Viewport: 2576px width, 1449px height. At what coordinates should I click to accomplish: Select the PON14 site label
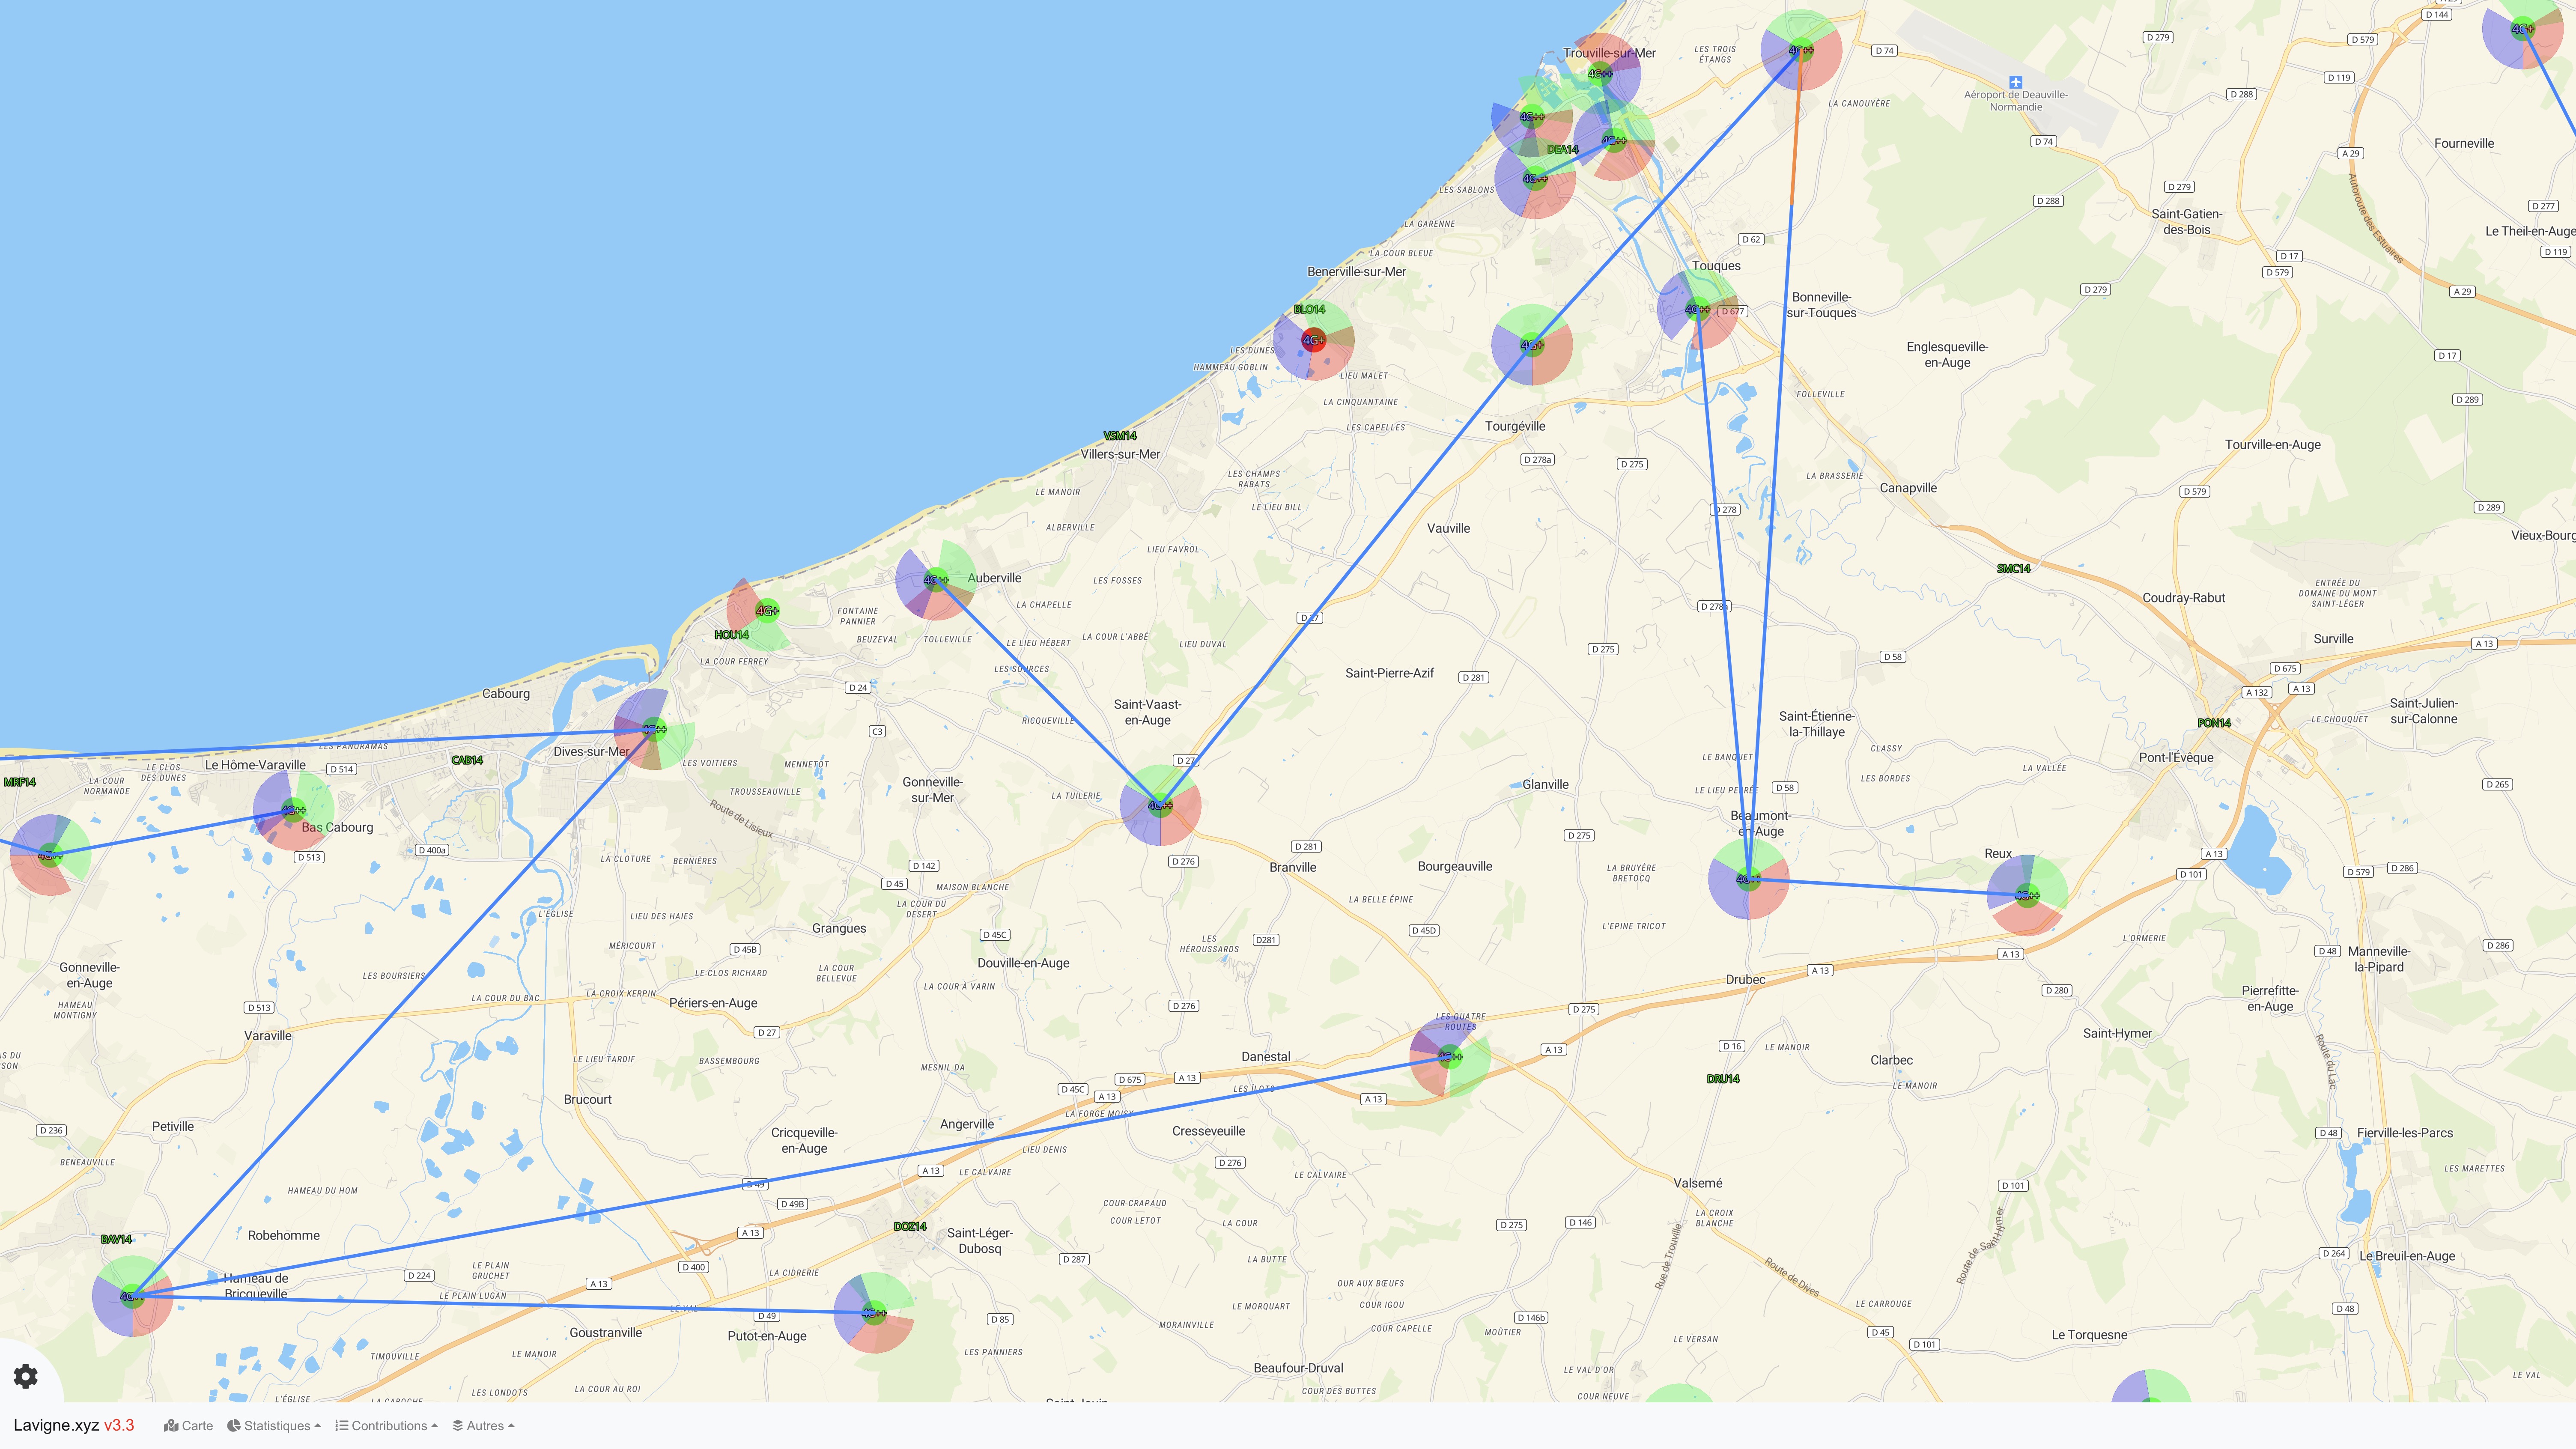pyautogui.click(x=2214, y=722)
